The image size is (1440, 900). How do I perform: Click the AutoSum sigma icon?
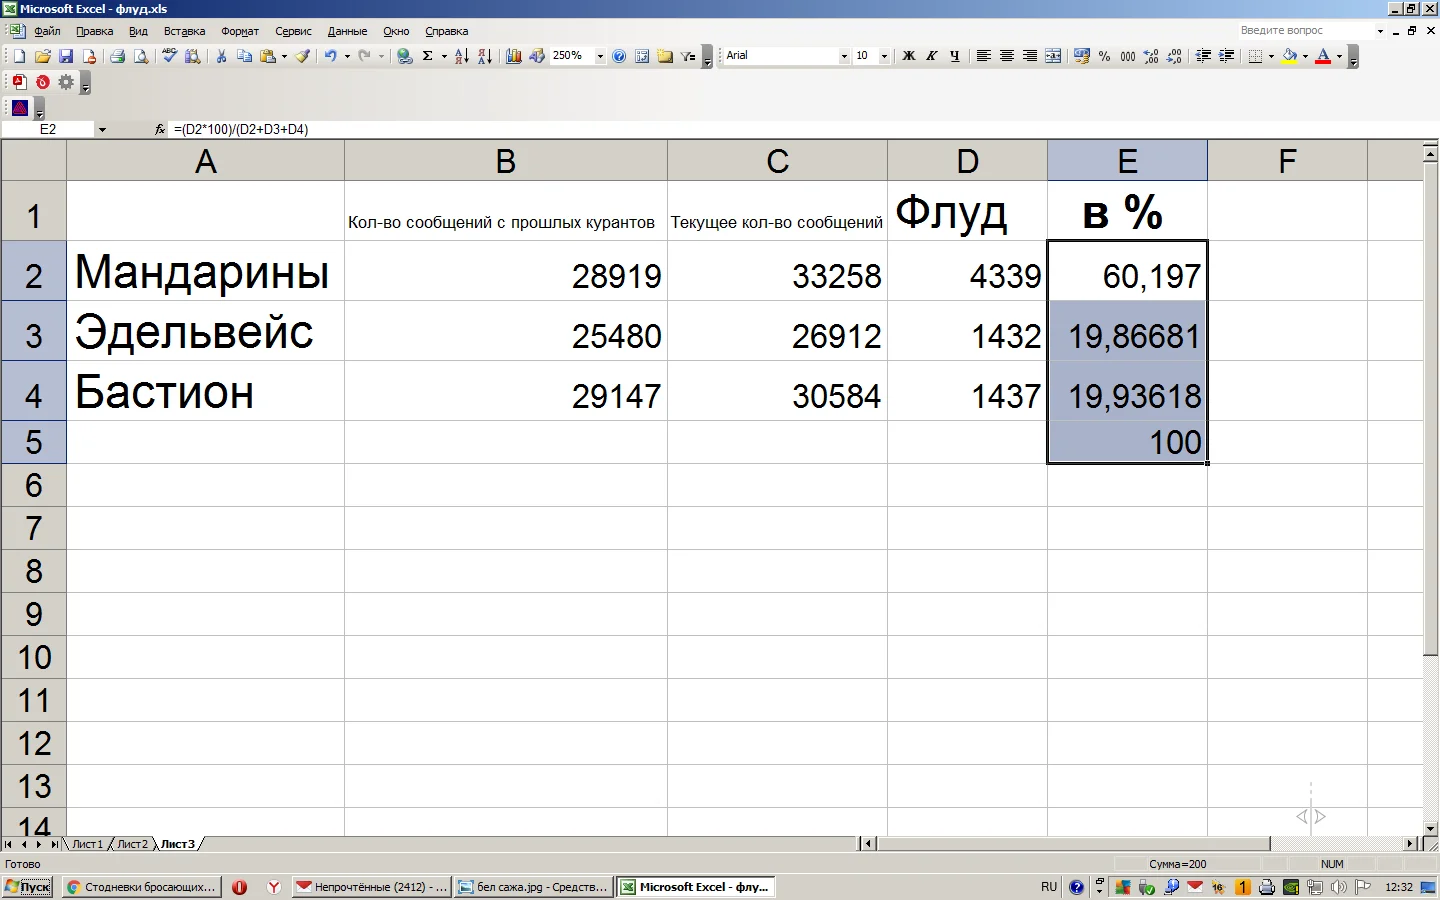tap(428, 56)
